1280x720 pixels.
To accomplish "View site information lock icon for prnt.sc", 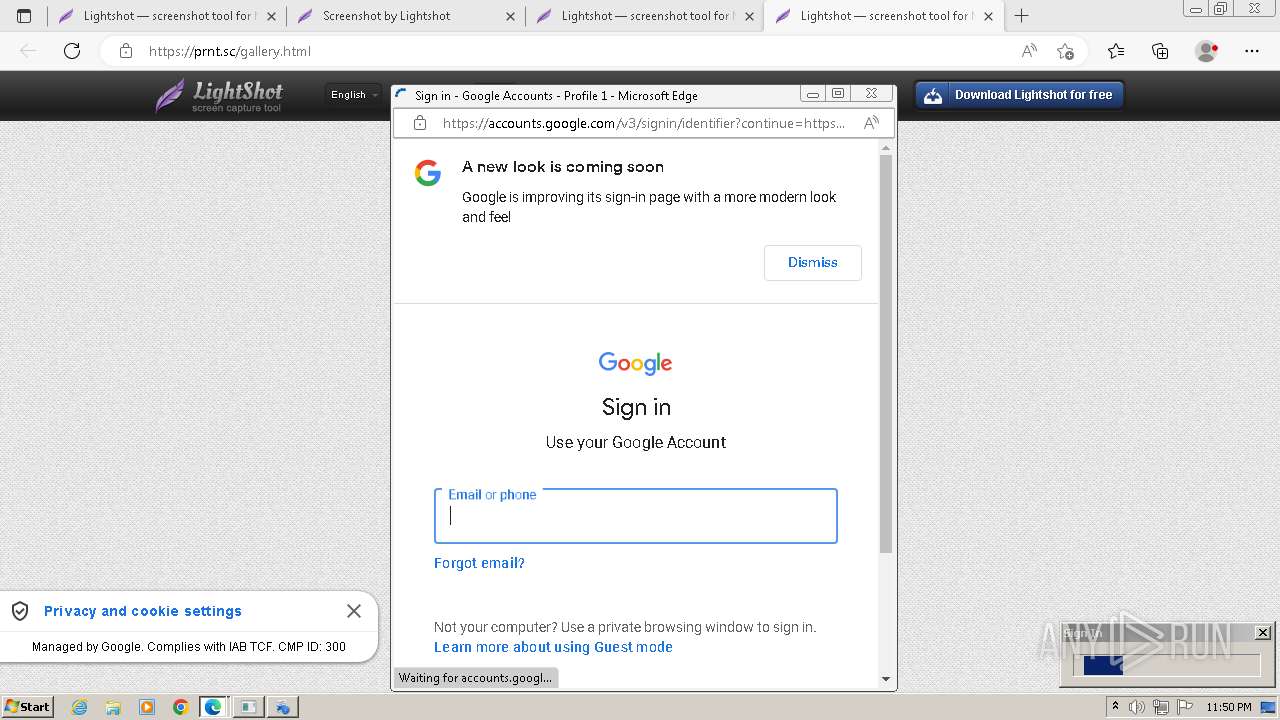I will (125, 51).
